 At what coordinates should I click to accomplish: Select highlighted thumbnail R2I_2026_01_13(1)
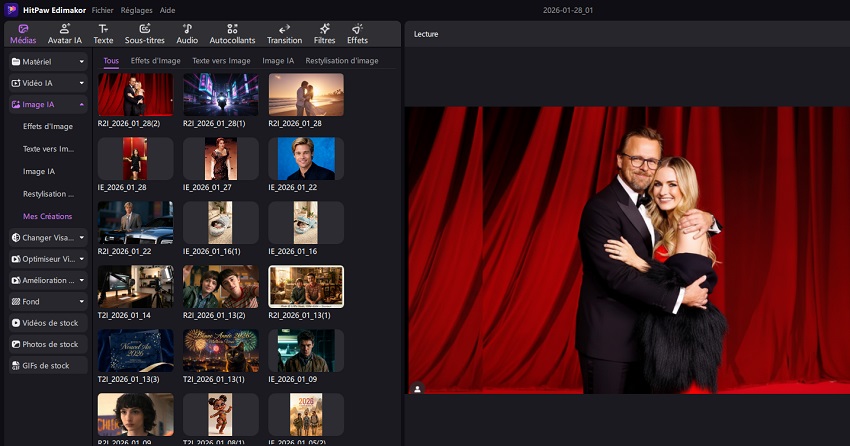pos(306,287)
